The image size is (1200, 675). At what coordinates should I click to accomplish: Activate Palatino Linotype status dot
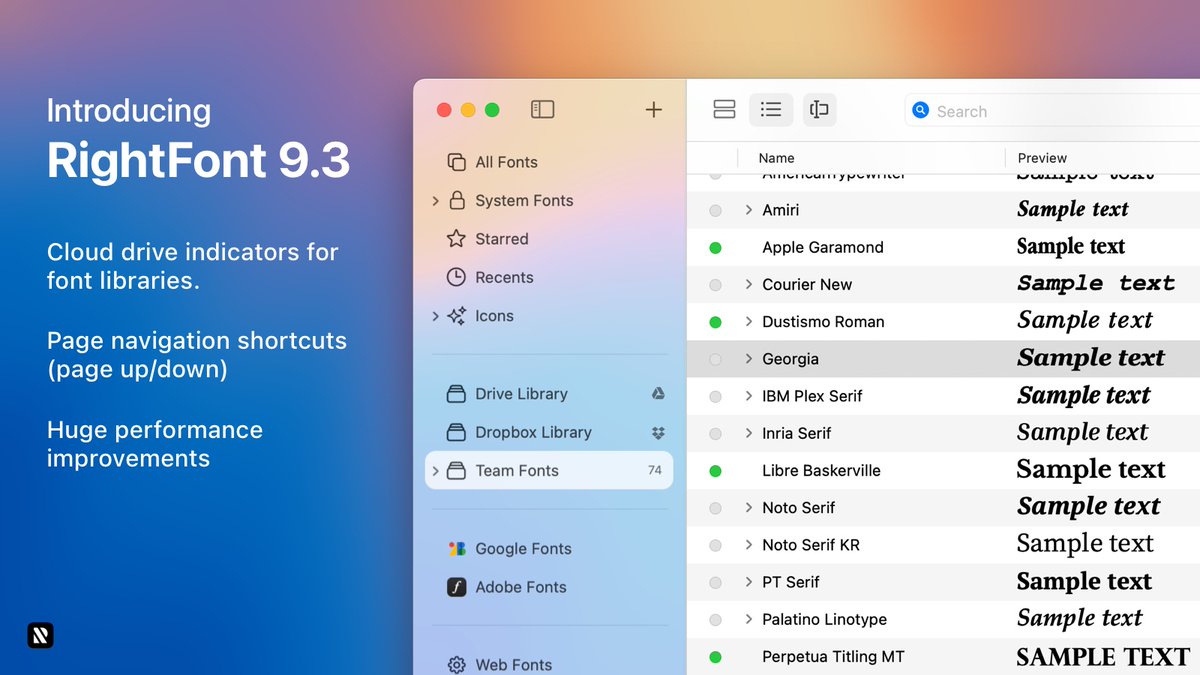coord(715,620)
